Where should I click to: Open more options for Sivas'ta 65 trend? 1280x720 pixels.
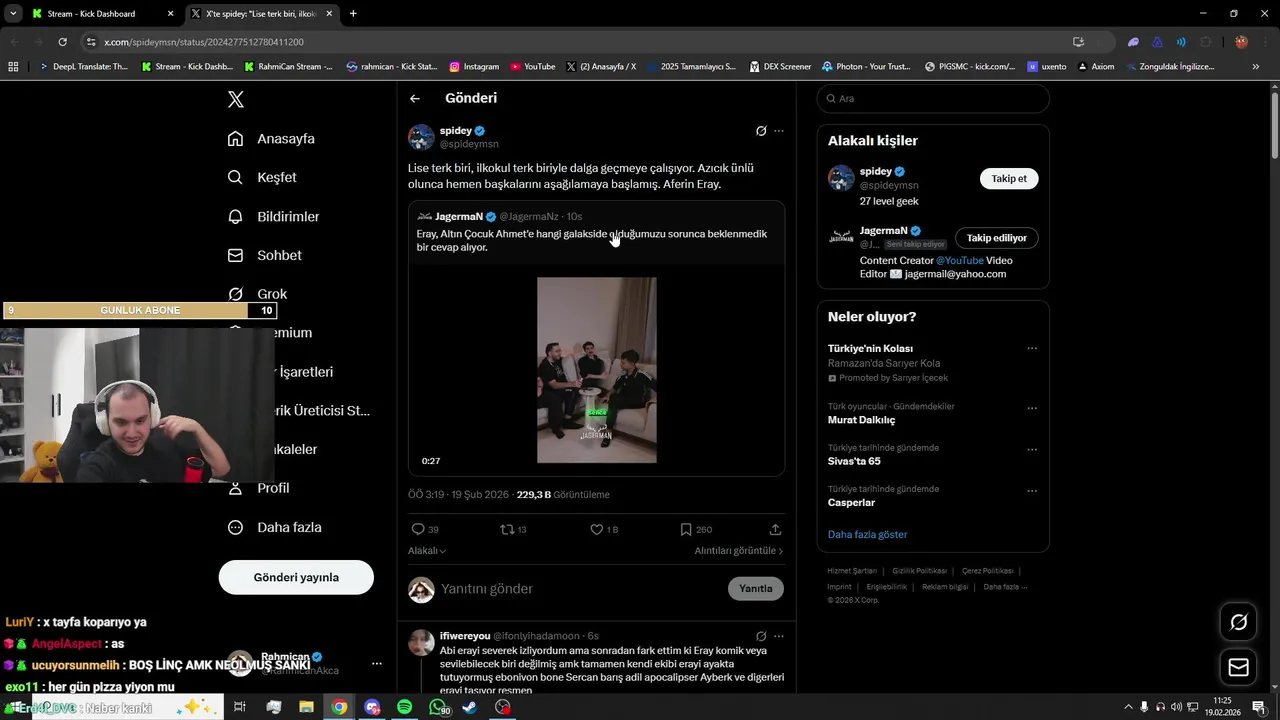coord(1032,449)
